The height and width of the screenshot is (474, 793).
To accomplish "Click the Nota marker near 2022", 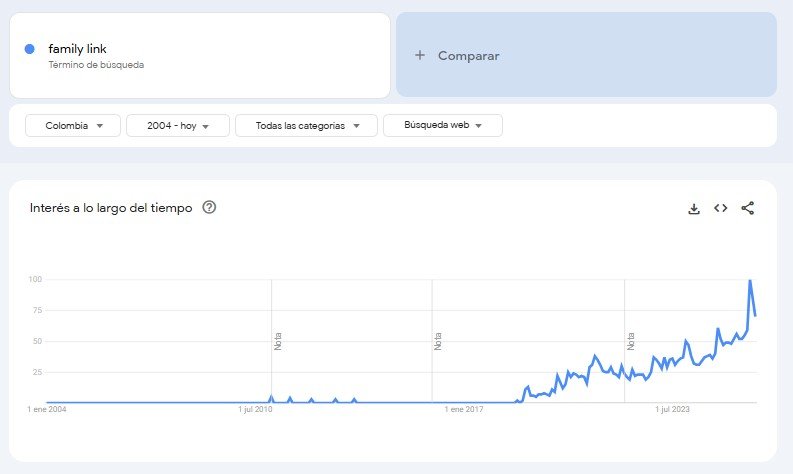I will coord(631,341).
